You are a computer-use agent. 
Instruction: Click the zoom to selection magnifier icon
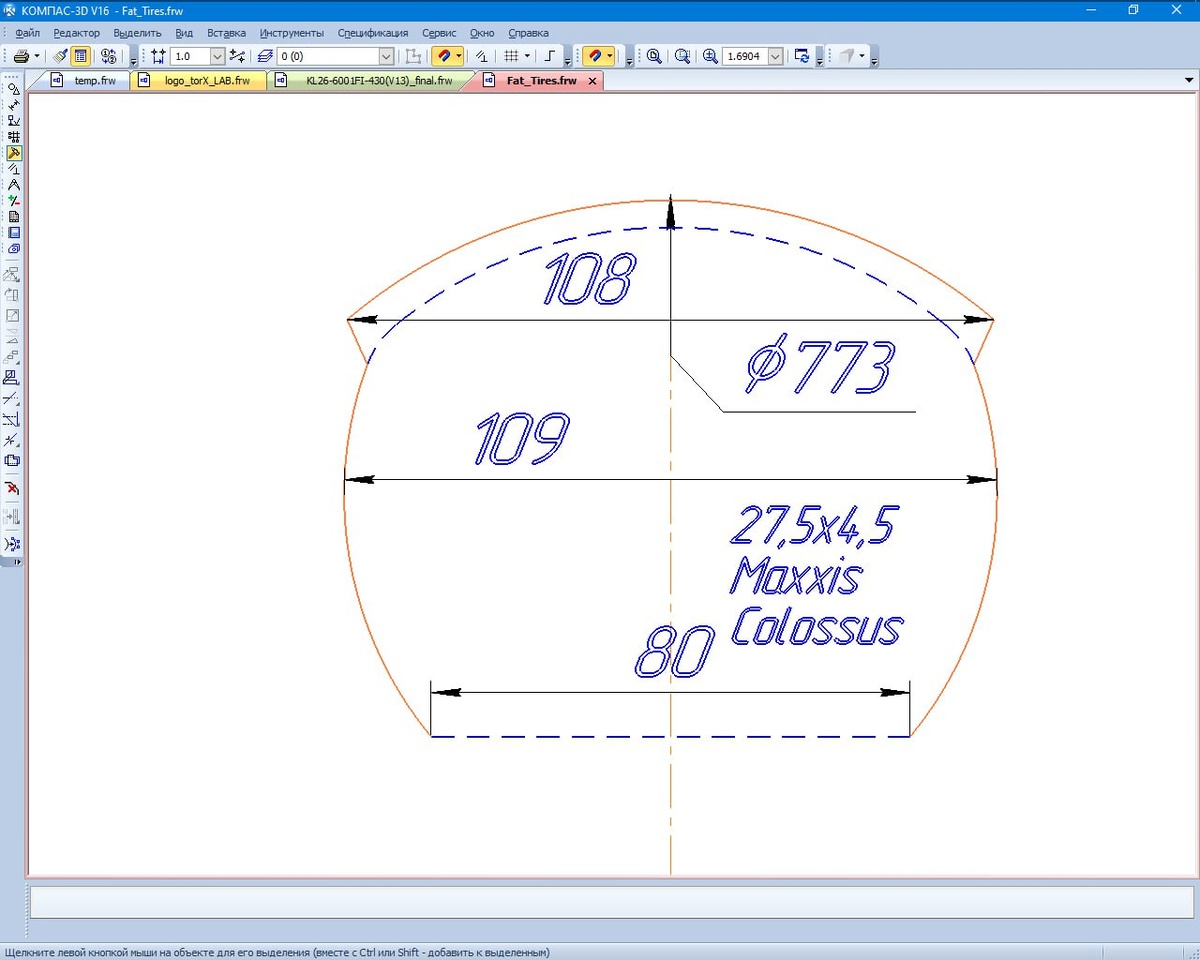point(683,56)
